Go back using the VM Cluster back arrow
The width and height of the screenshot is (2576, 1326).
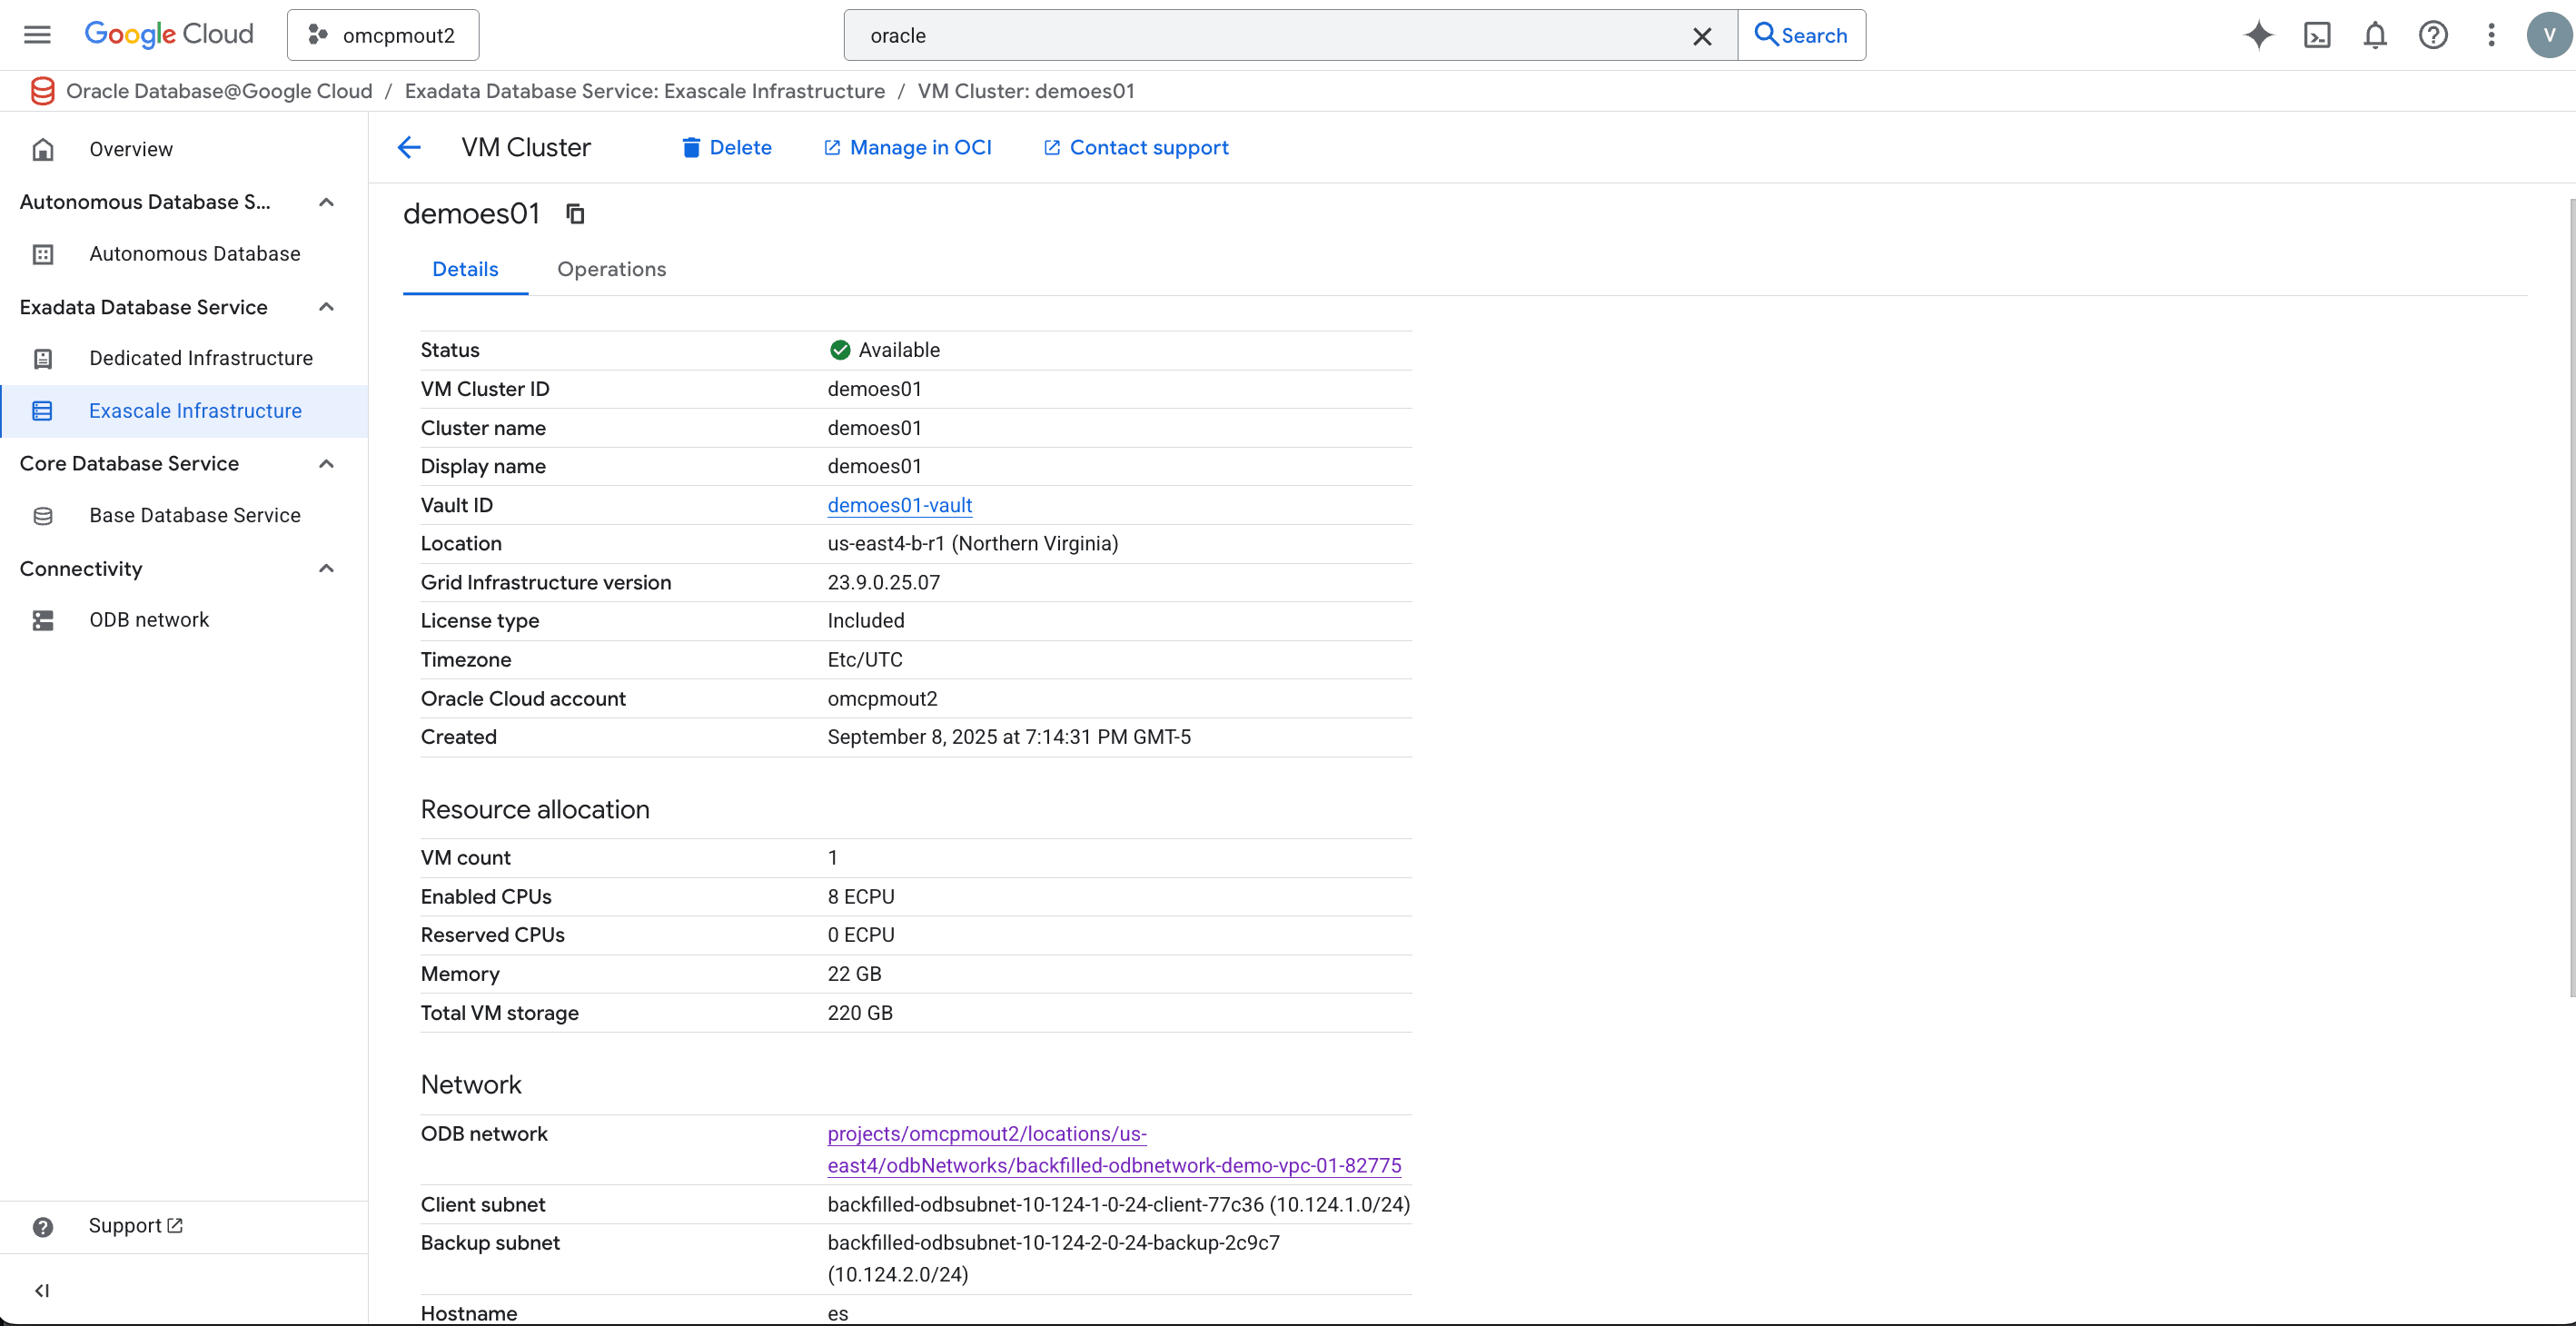tap(409, 147)
